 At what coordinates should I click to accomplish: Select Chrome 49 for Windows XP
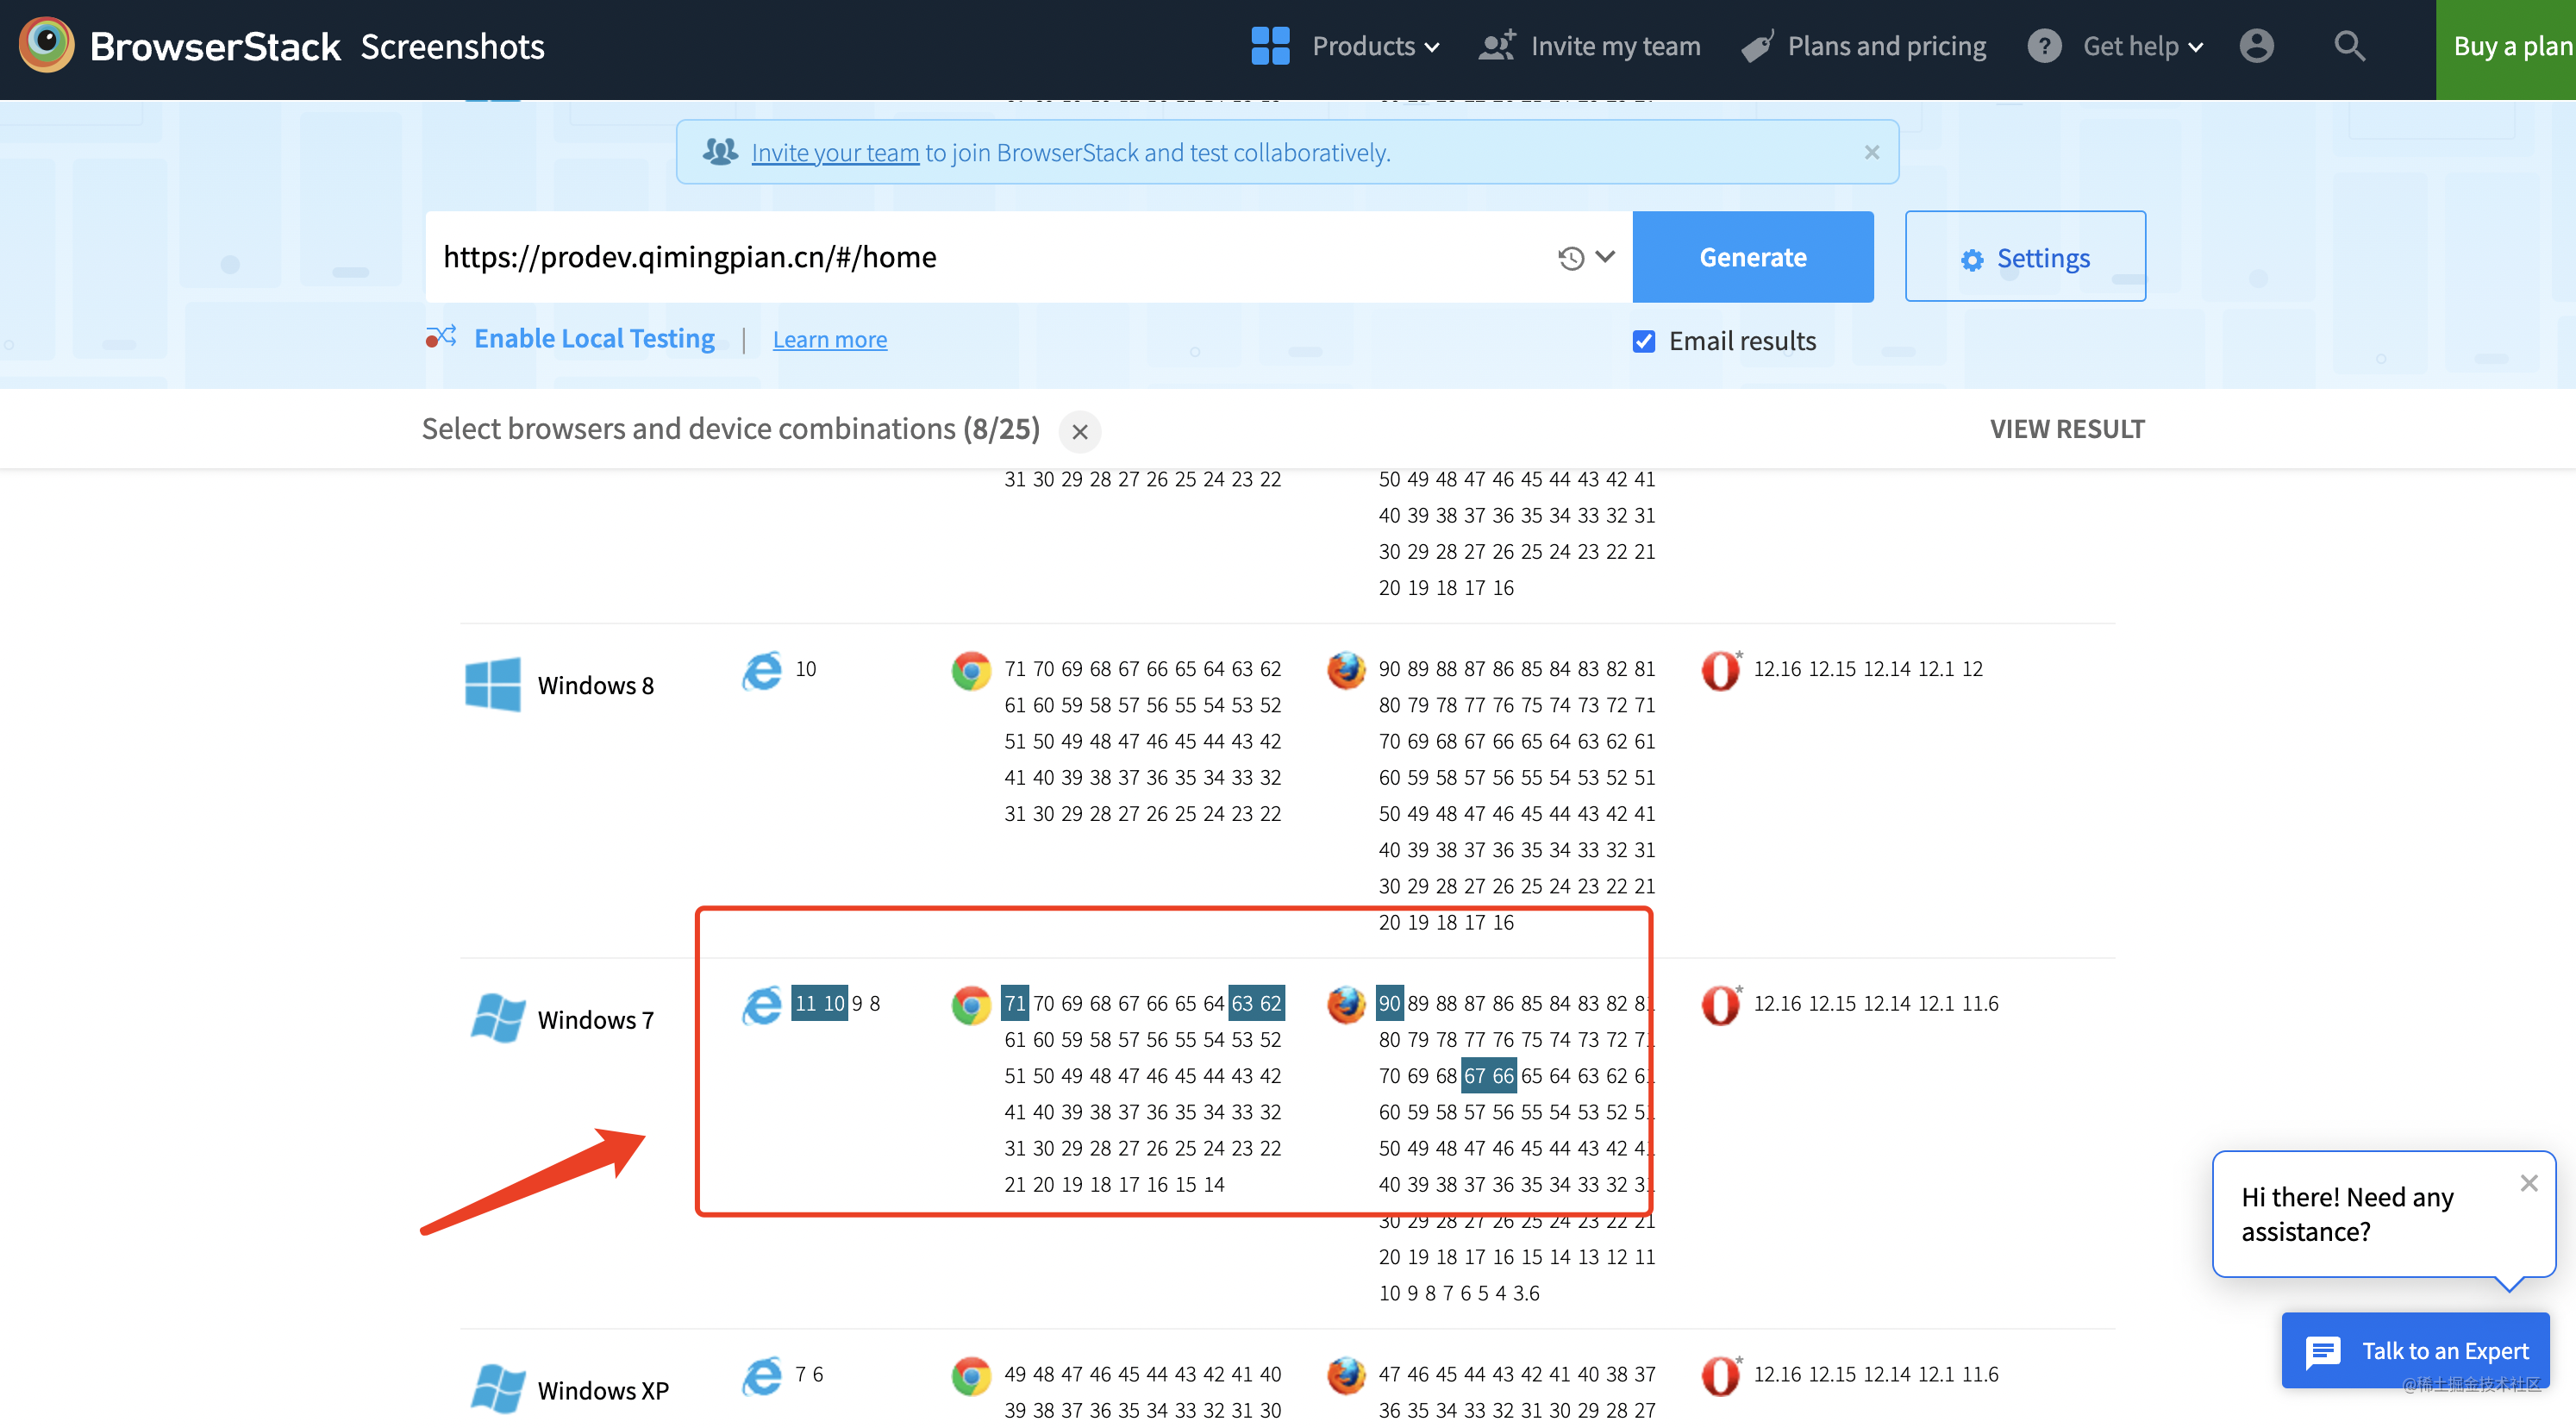click(x=1015, y=1374)
